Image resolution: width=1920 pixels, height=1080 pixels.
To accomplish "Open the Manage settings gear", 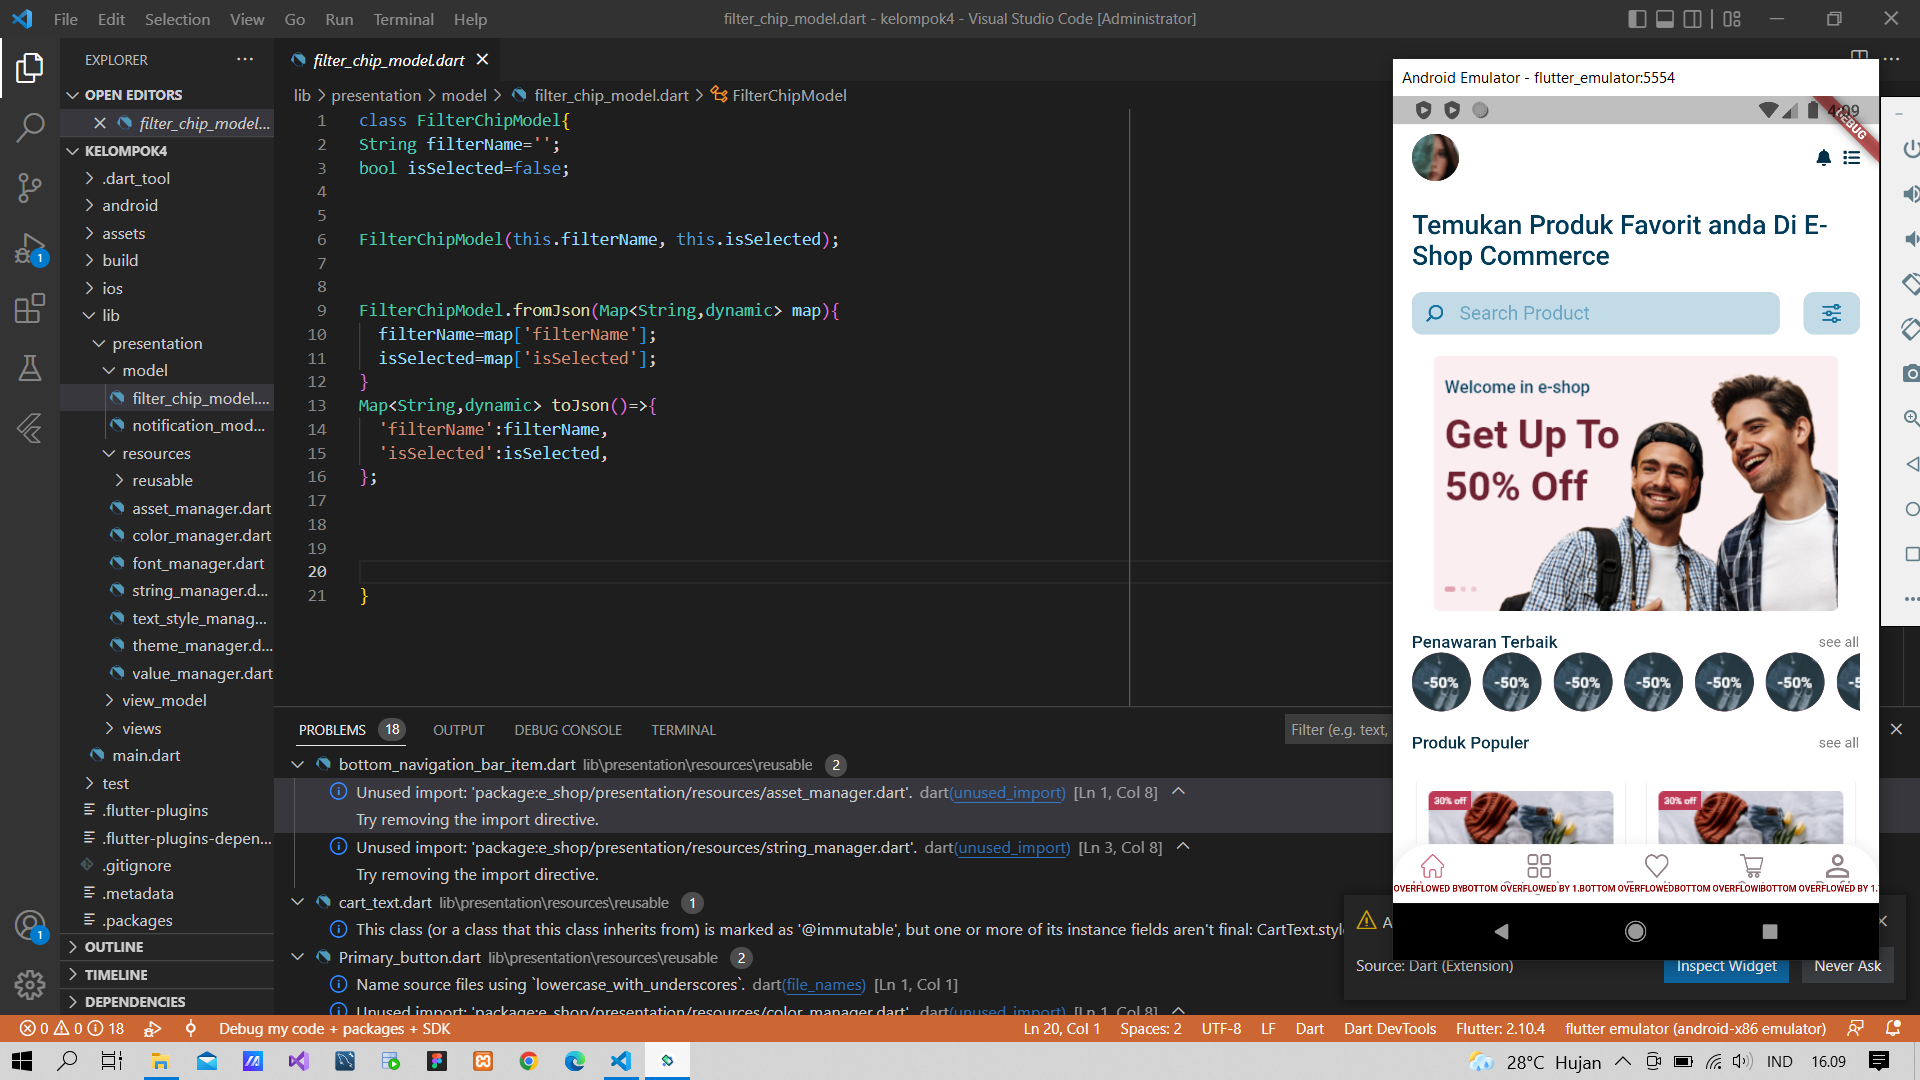I will point(30,985).
